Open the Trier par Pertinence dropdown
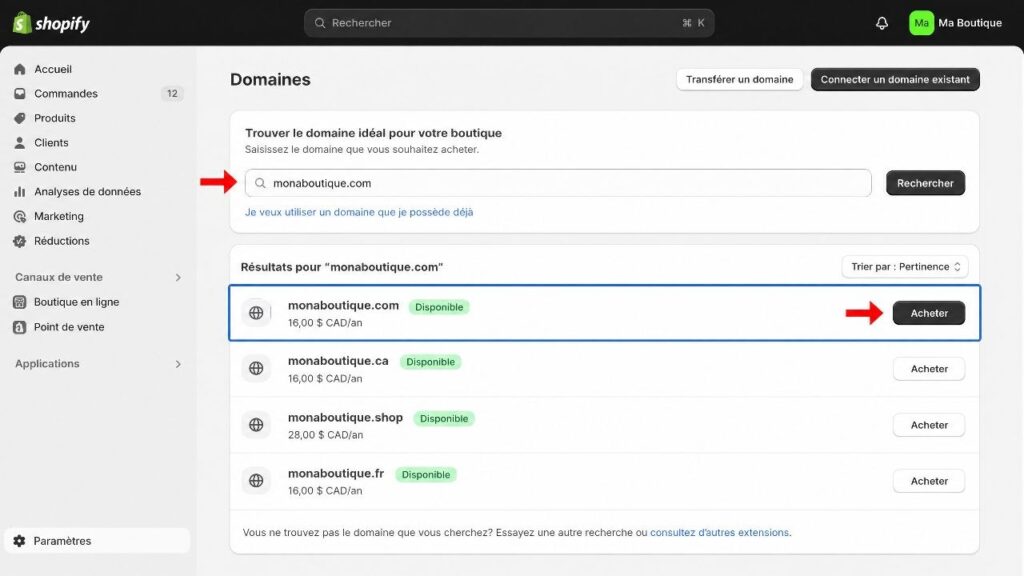This screenshot has height=576, width=1024. [x=904, y=266]
